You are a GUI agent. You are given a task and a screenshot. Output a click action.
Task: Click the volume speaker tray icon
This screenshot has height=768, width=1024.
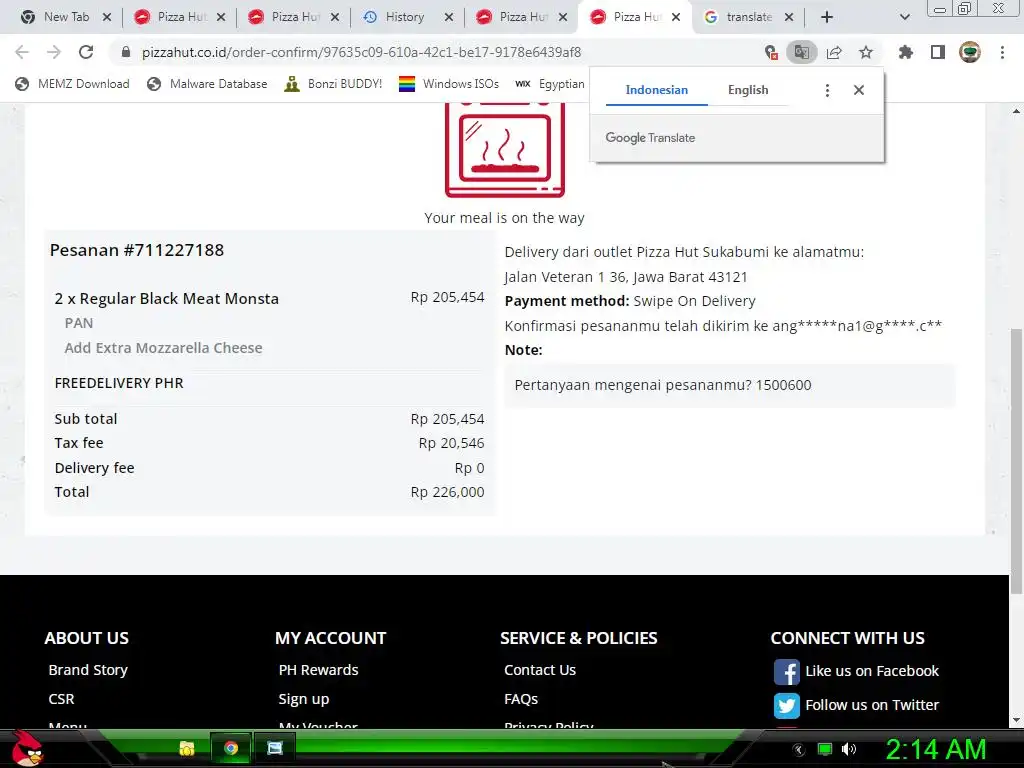click(x=849, y=749)
